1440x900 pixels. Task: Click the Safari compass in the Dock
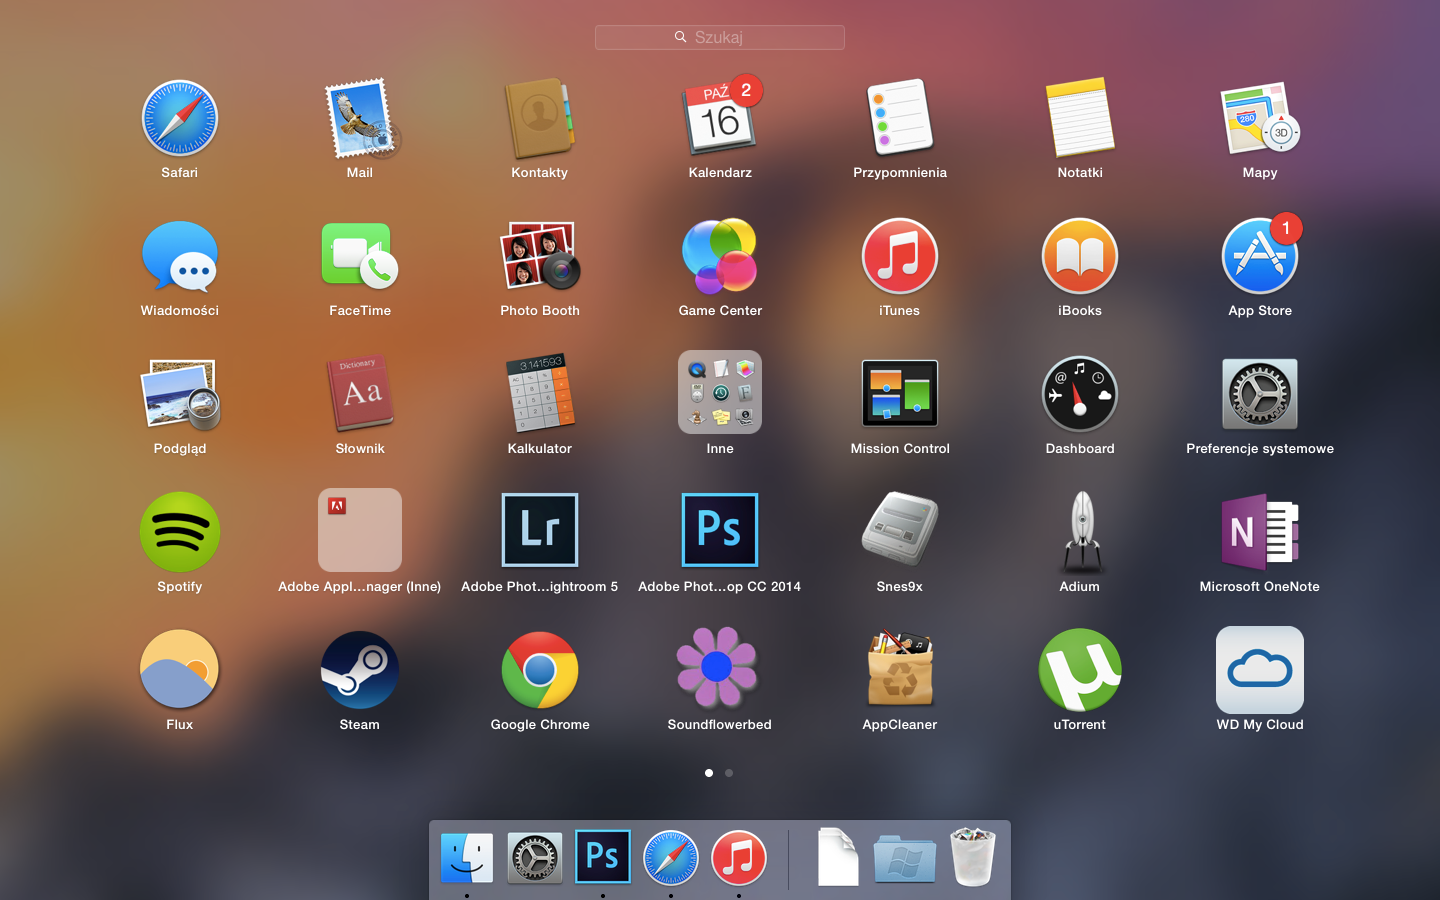tap(671, 858)
